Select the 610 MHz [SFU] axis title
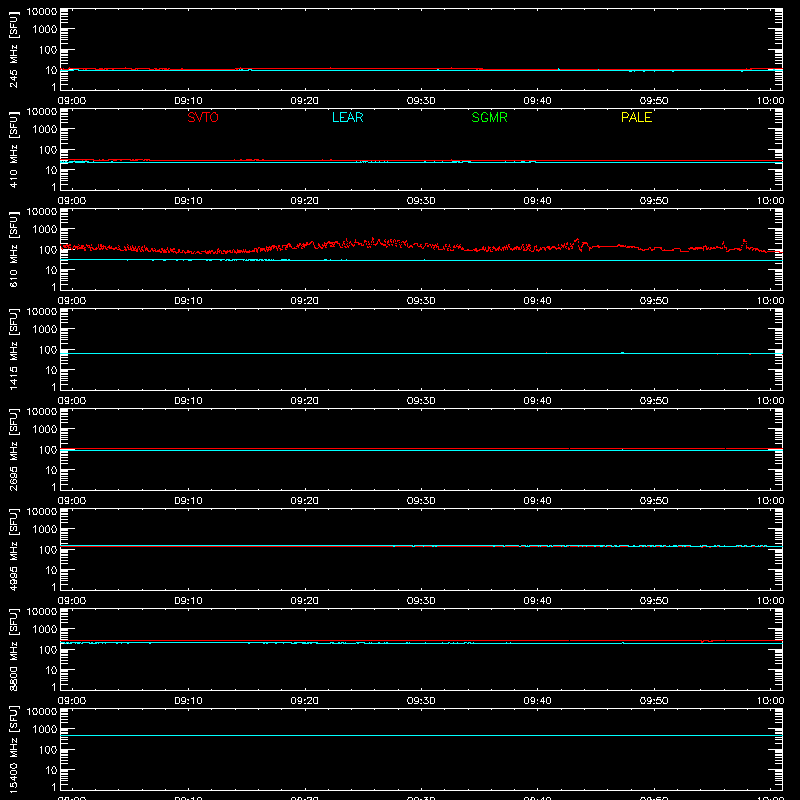The height and width of the screenshot is (800, 800). pyautogui.click(x=13, y=249)
